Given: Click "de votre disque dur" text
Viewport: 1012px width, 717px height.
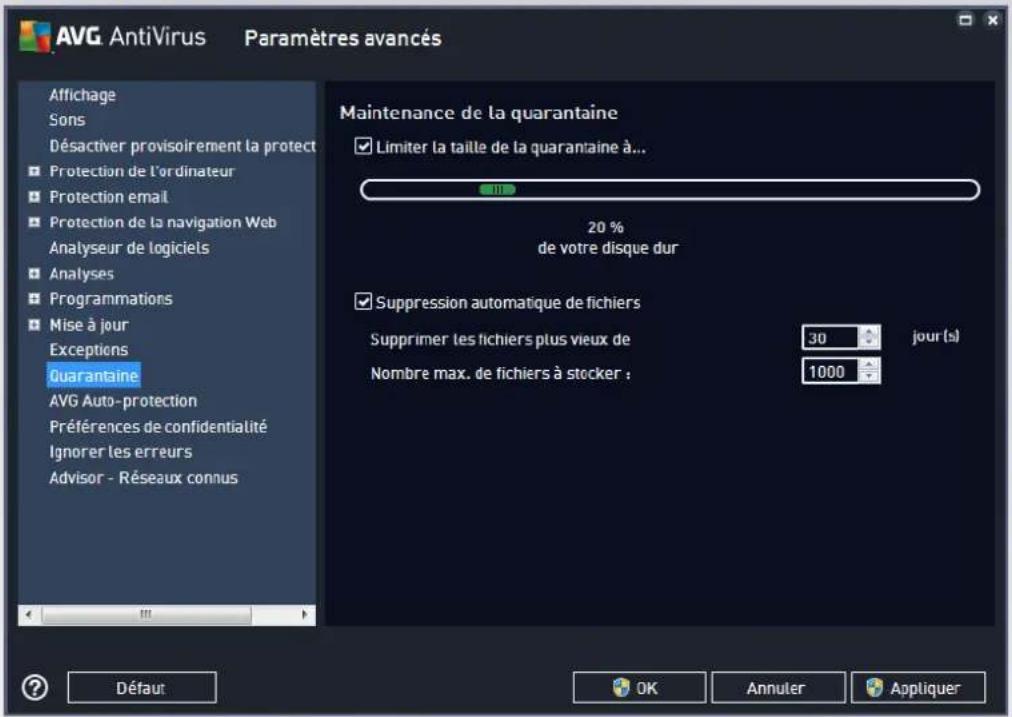Looking at the screenshot, I should [x=608, y=248].
